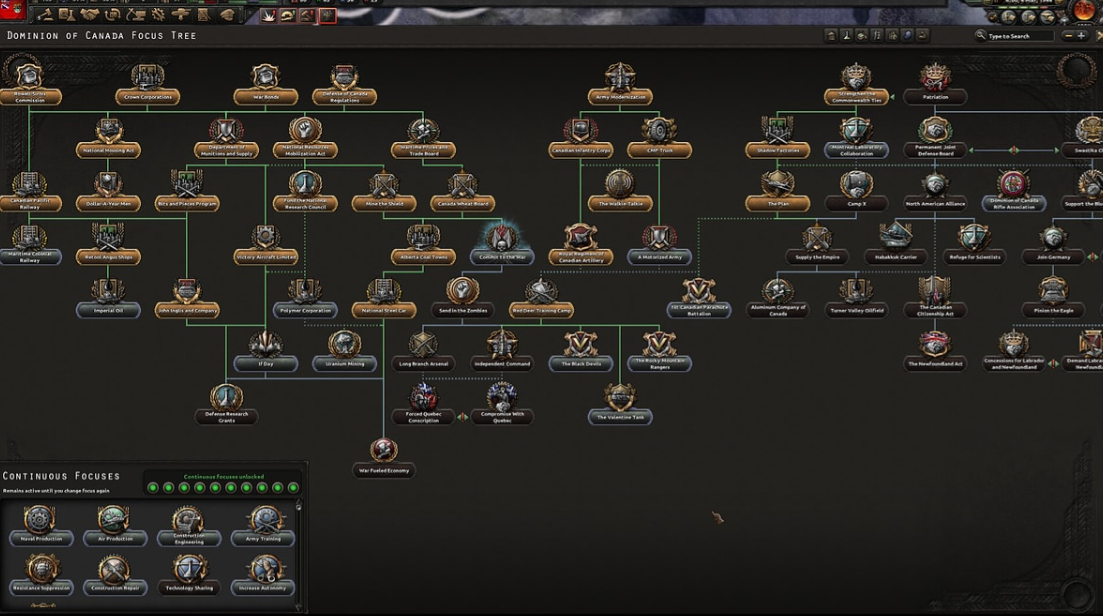Select the Victory Aircraft Limited focus

tap(266, 245)
